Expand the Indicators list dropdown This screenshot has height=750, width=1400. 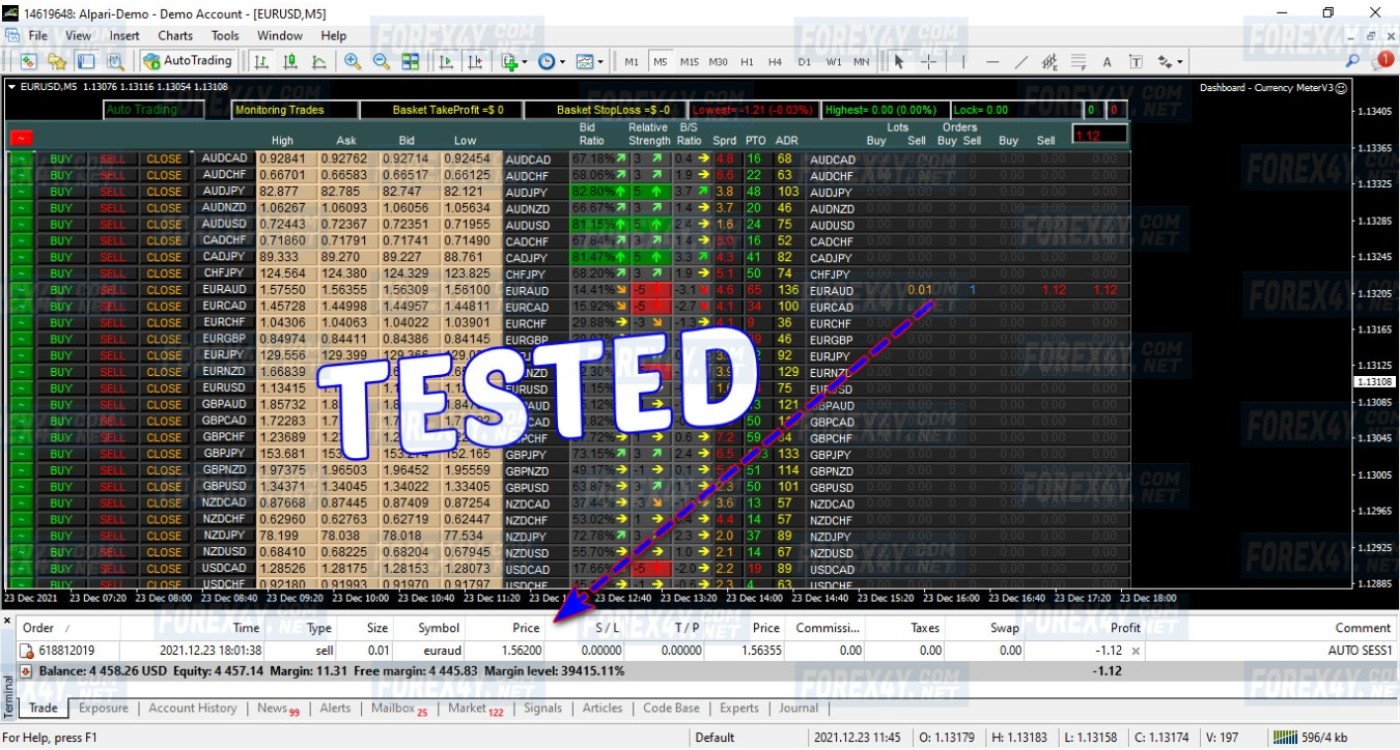pos(524,62)
